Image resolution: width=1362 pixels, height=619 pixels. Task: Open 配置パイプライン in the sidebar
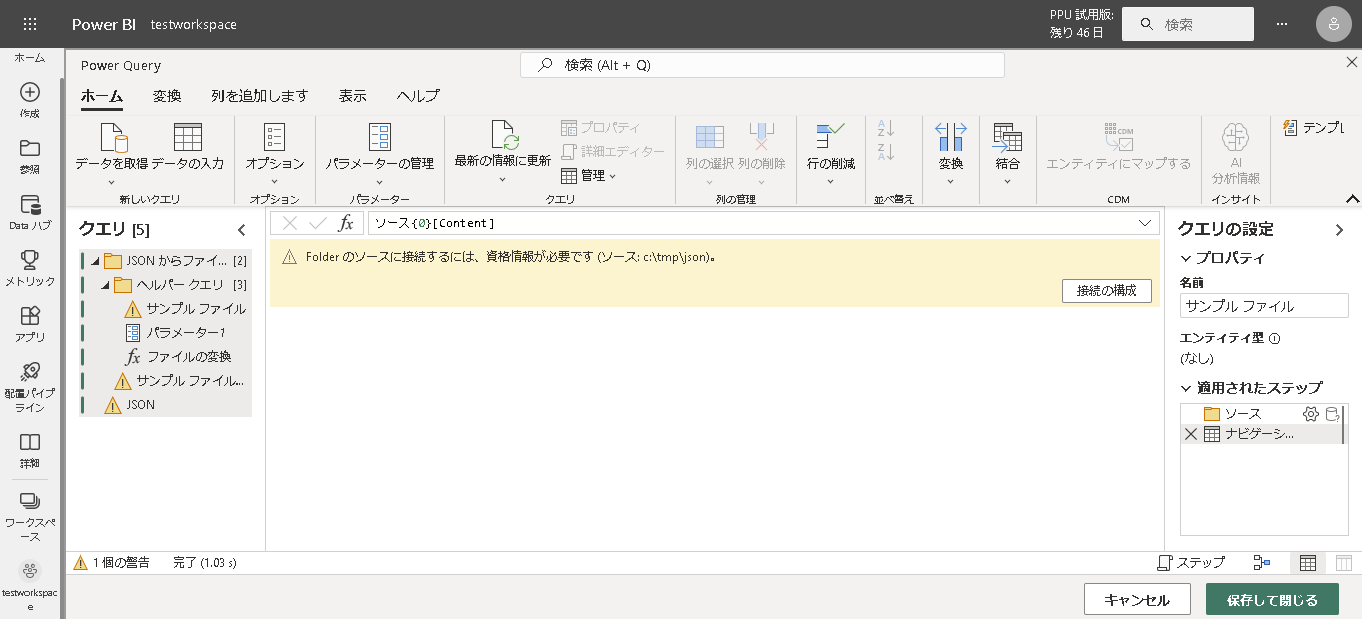pos(30,386)
